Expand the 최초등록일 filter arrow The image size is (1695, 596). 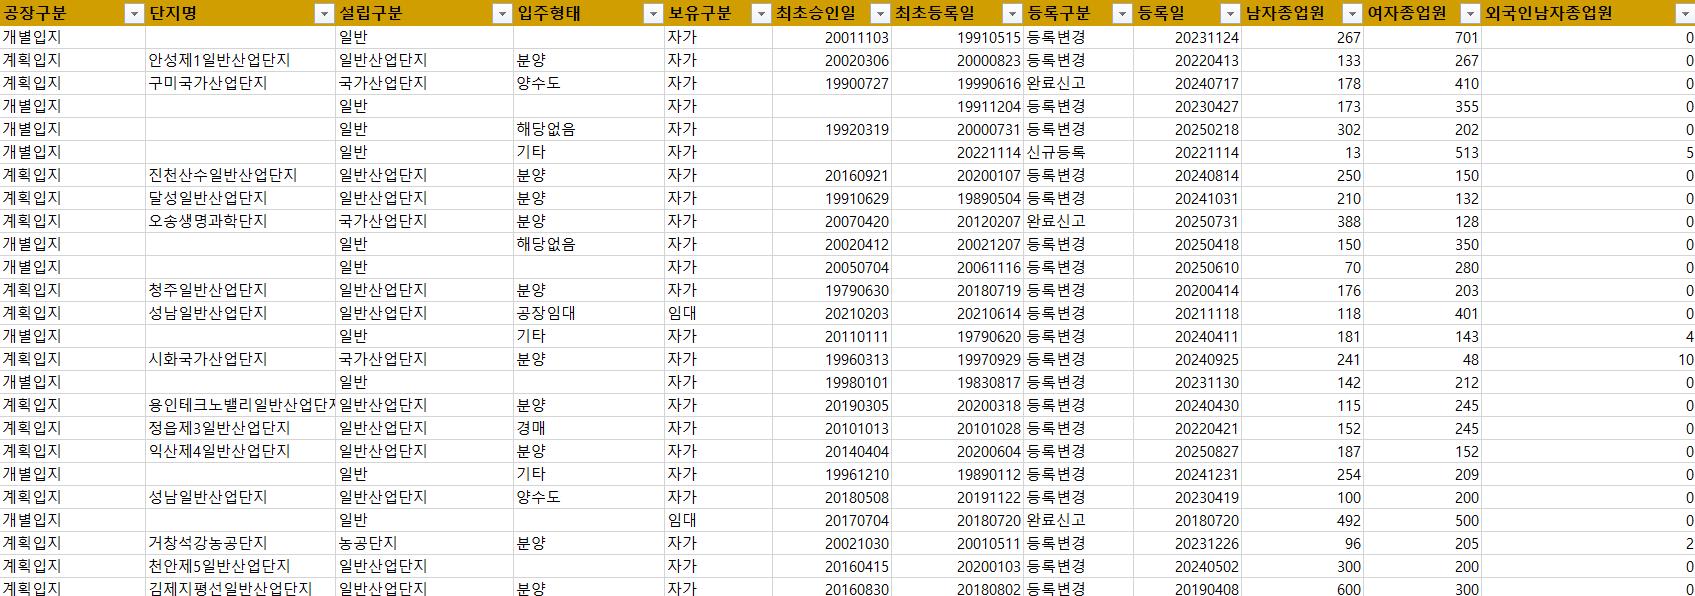[1012, 13]
